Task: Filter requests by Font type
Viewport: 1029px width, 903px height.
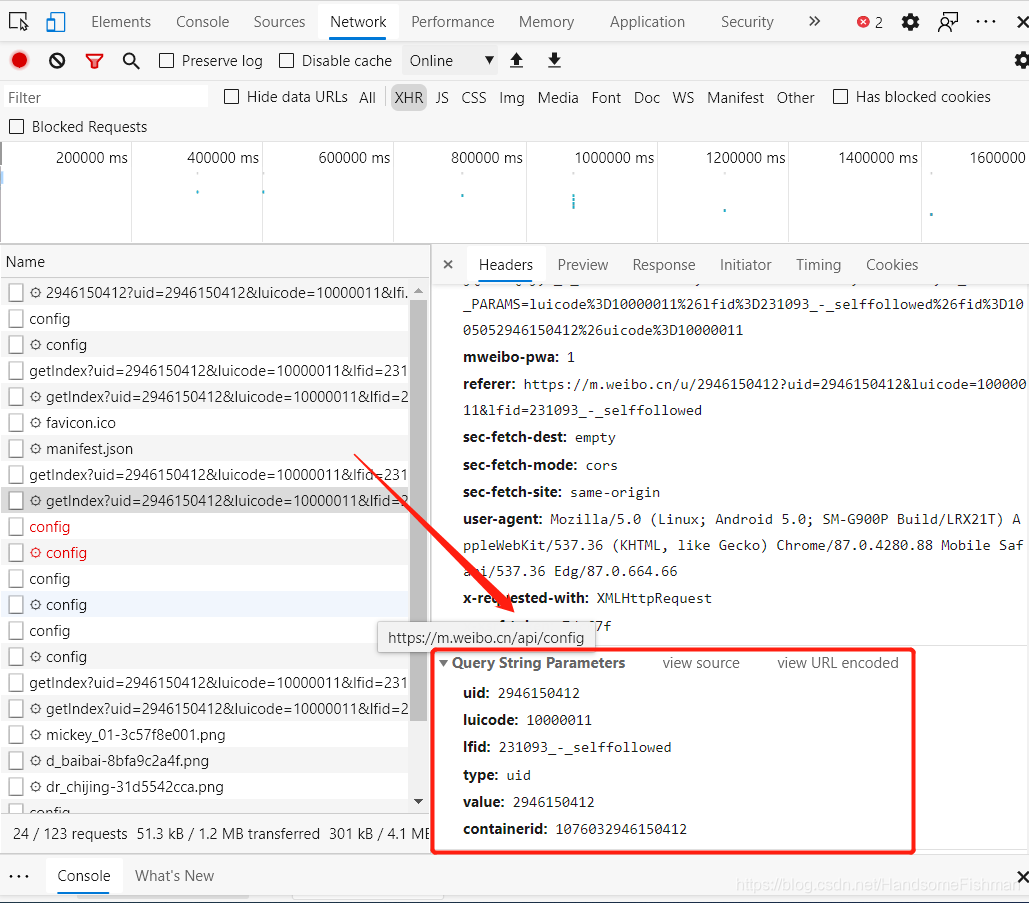Action: tap(606, 98)
